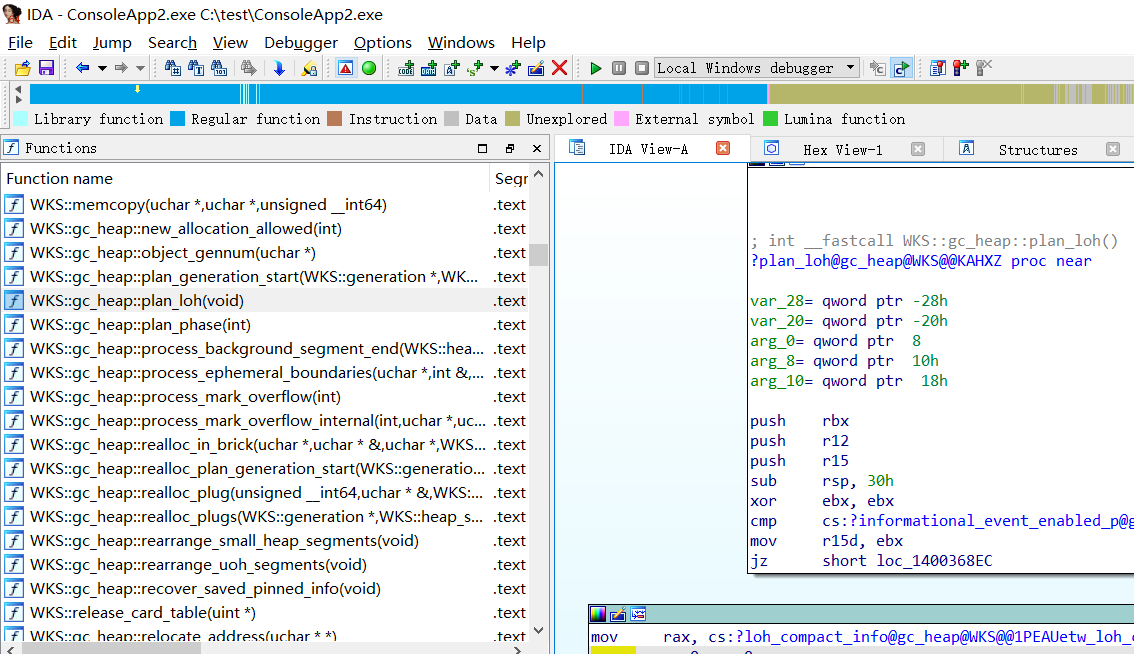This screenshot has width=1134, height=654.
Task: Select WKS::gc_heap::plan_phase(int) in Functions list
Action: coord(140,324)
